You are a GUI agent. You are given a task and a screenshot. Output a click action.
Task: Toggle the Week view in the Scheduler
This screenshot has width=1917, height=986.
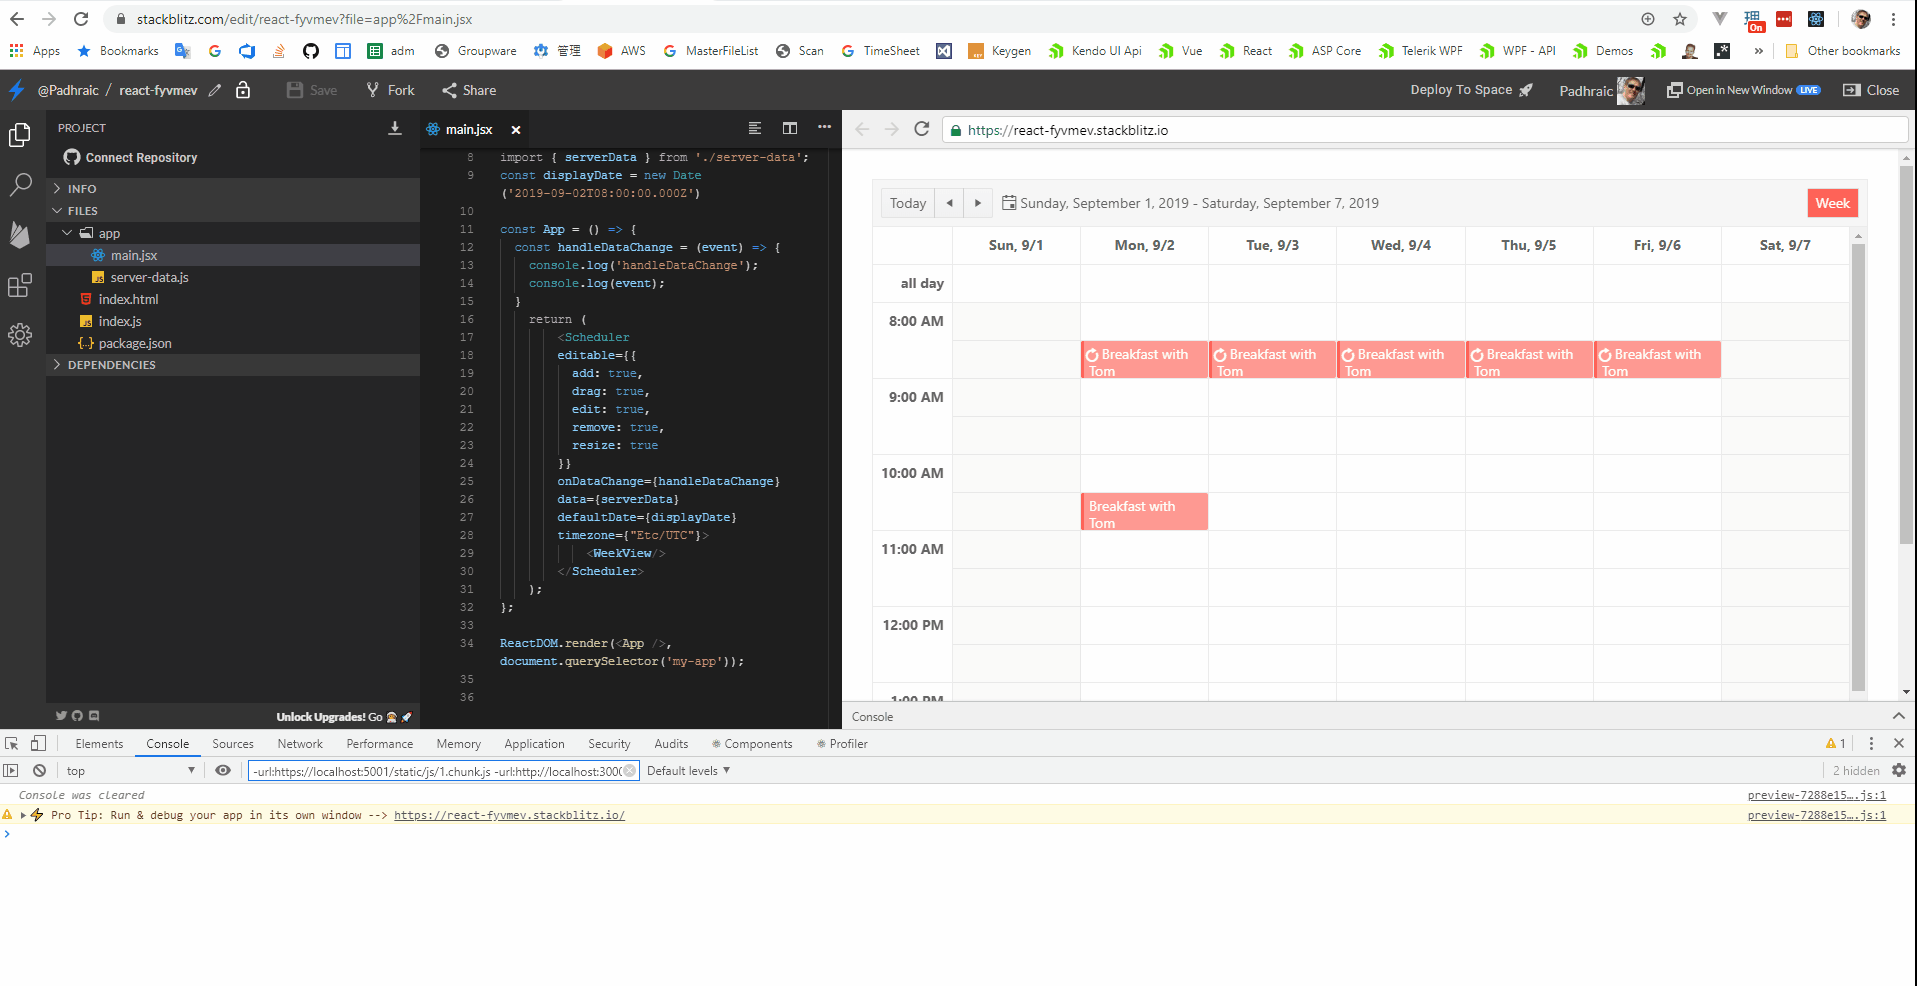tap(1831, 203)
